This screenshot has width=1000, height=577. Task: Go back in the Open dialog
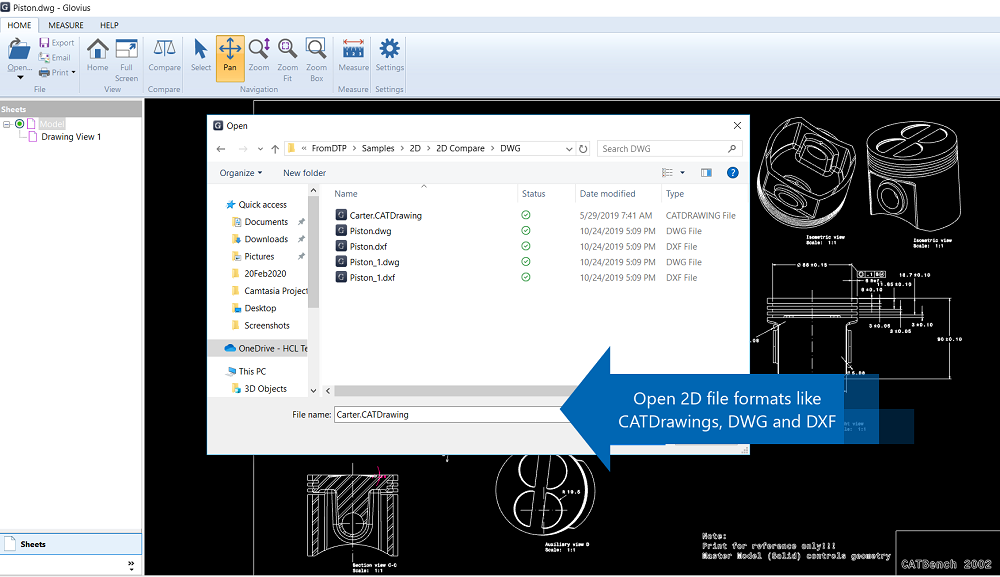(x=221, y=149)
